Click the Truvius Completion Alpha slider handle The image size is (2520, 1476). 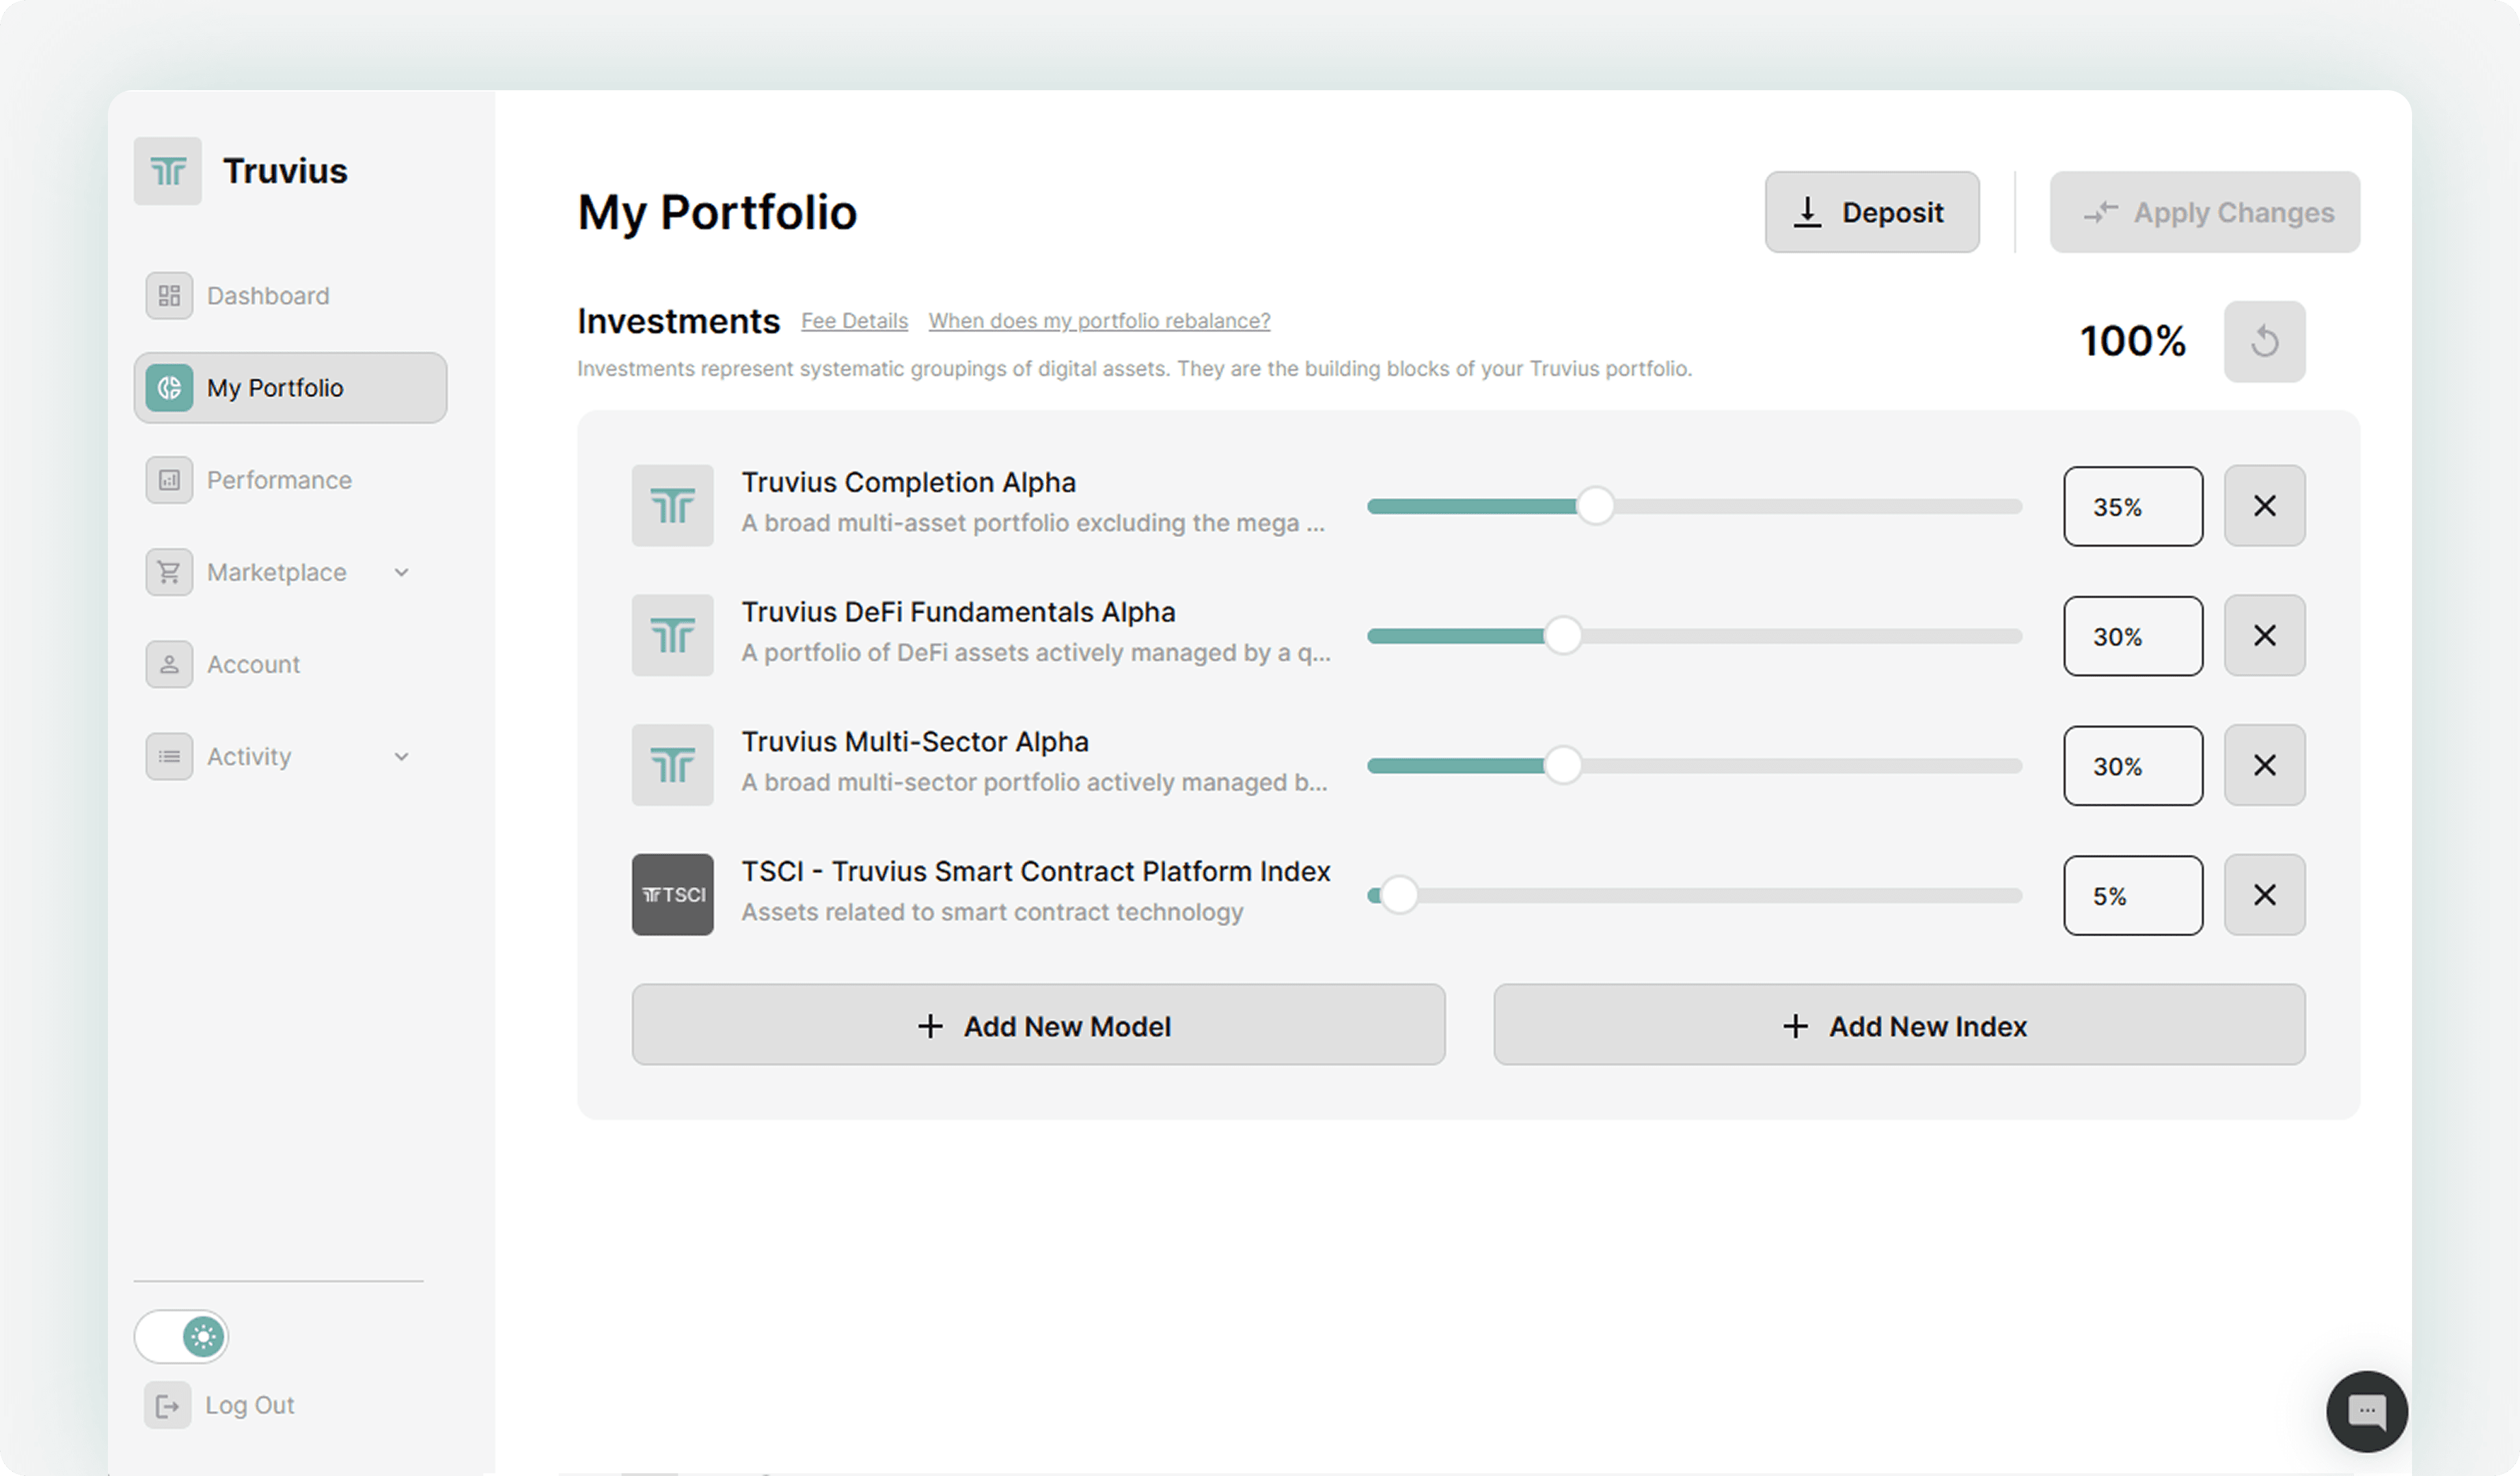coord(1595,506)
